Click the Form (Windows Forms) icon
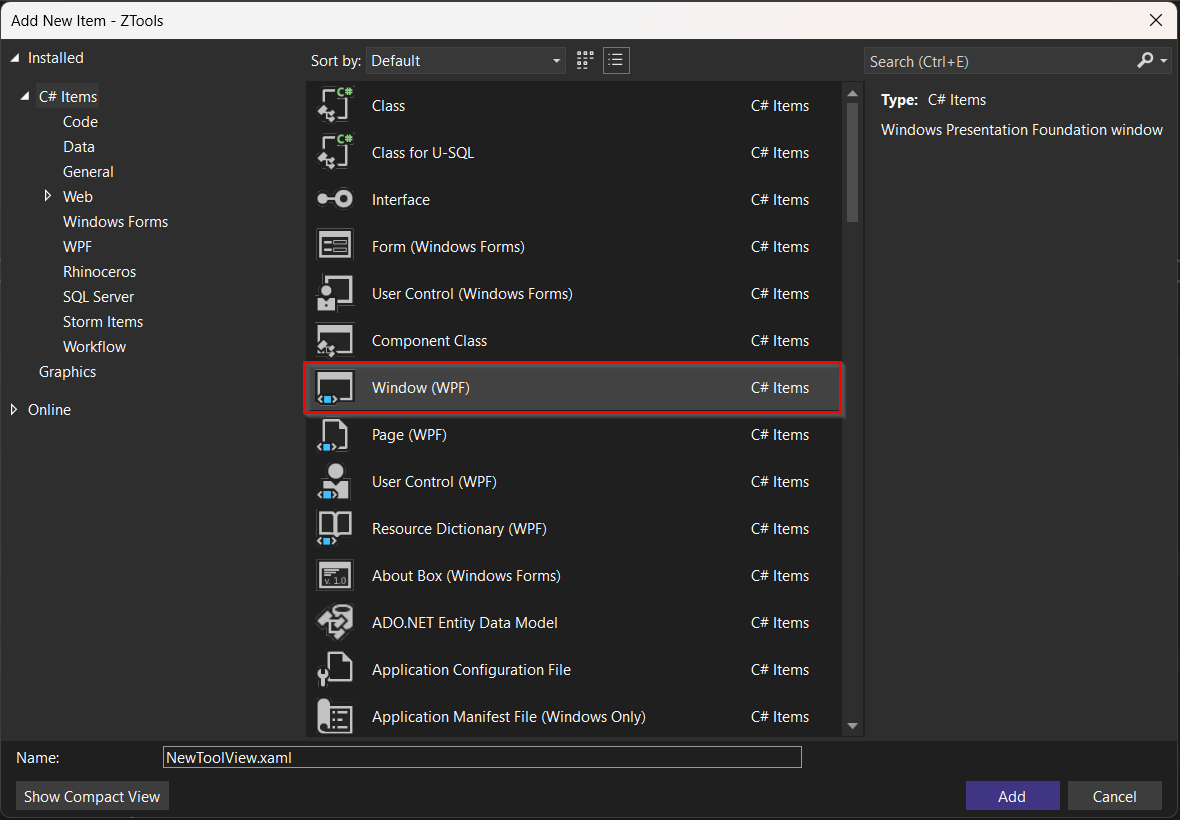Viewport: 1180px width, 820px height. pyautogui.click(x=335, y=247)
